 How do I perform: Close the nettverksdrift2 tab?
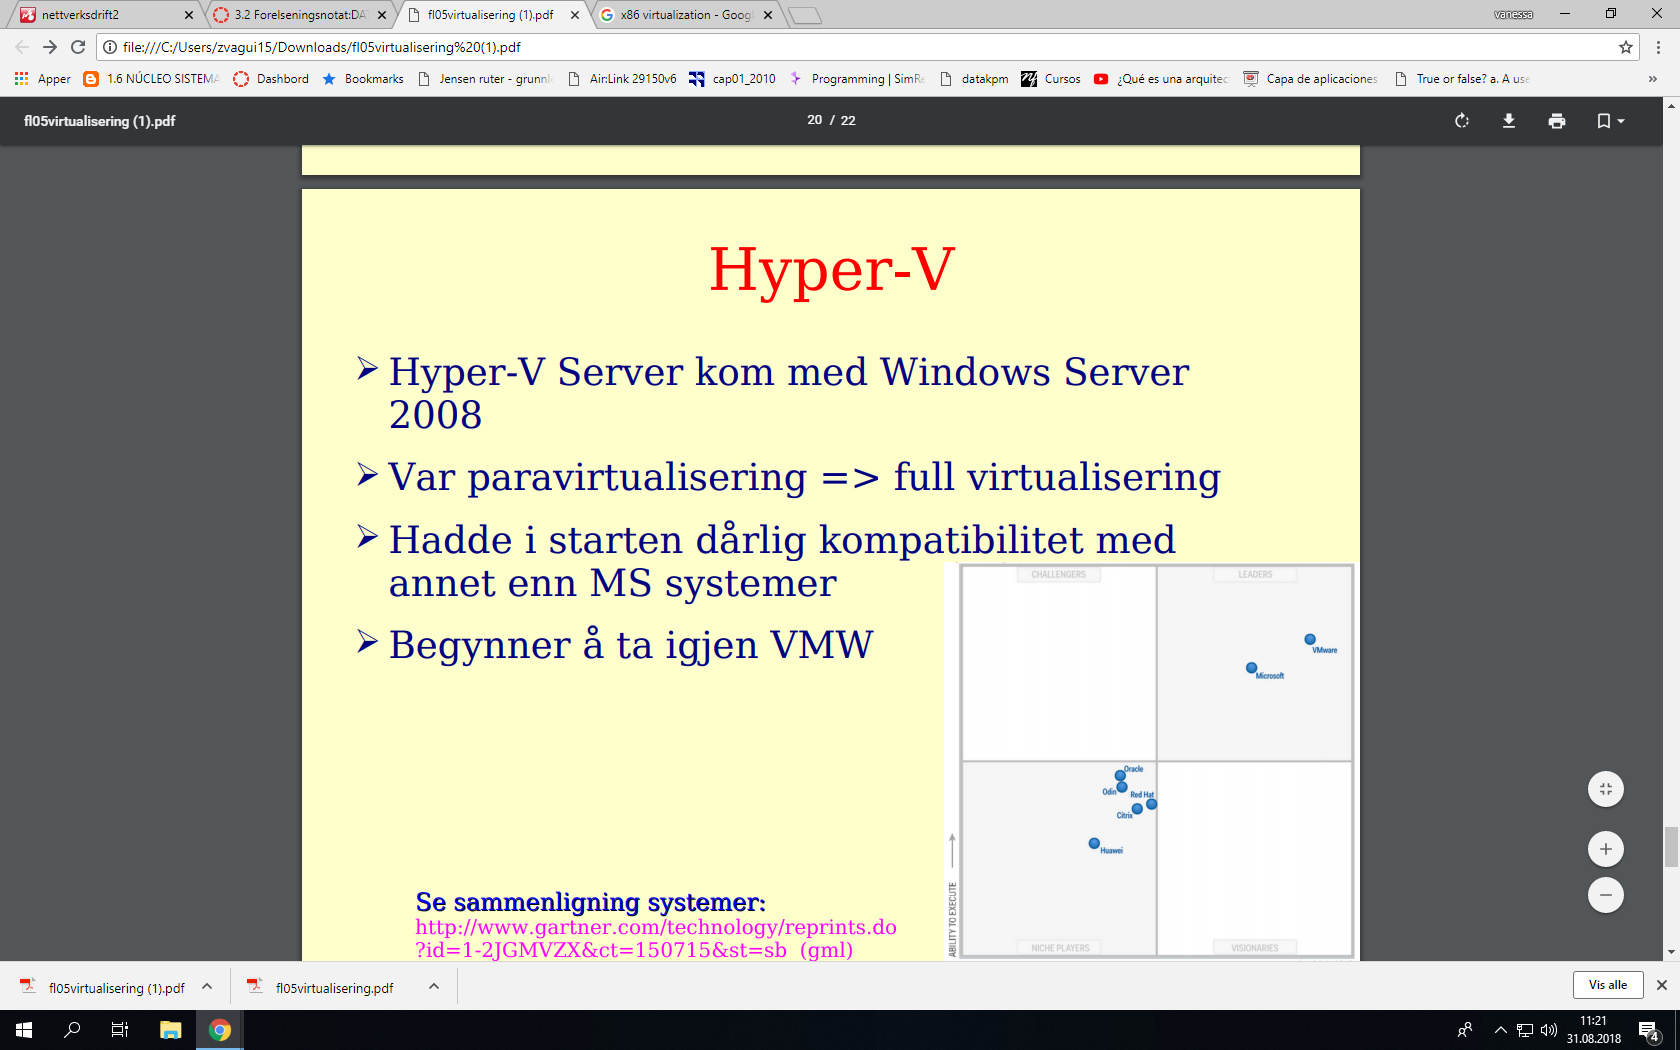[x=189, y=15]
